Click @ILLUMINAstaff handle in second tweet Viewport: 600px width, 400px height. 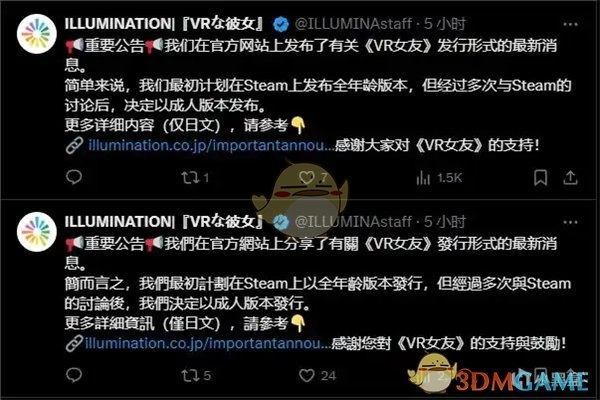[354, 222]
